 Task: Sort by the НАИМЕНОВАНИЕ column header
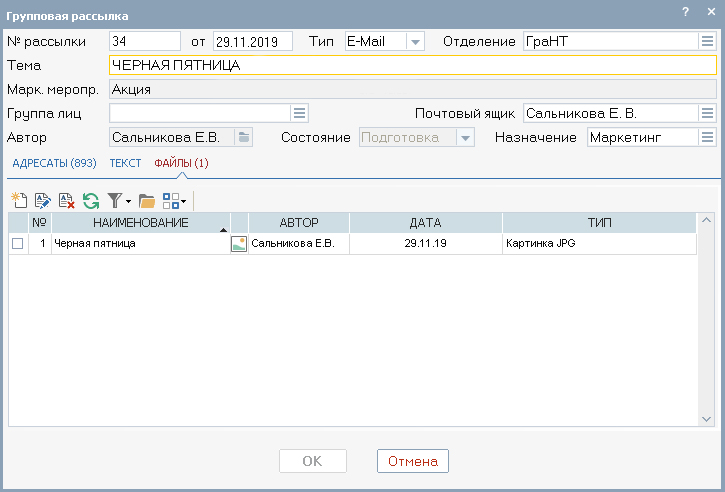[x=141, y=223]
